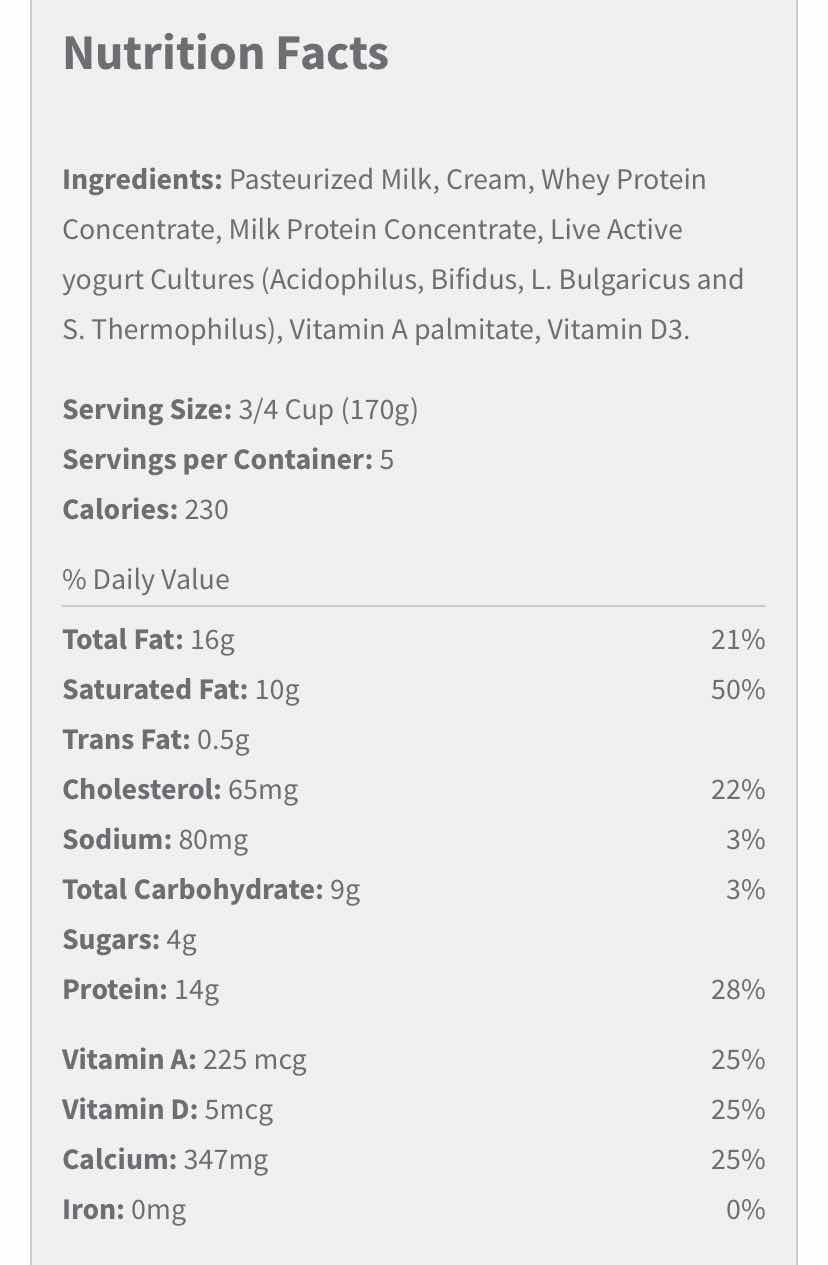Click the Servings per Container label
The width and height of the screenshot is (828, 1265).
pos(217,460)
